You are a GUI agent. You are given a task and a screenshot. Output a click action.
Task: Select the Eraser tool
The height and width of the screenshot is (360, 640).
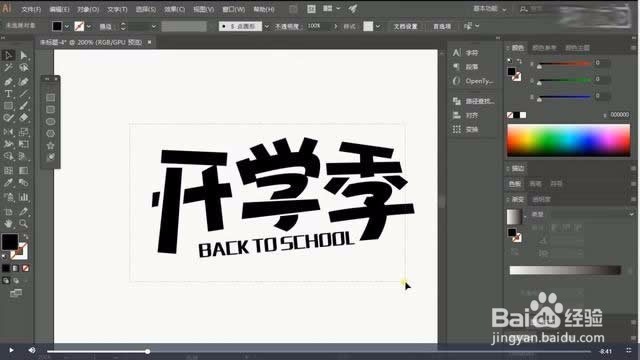point(24,118)
